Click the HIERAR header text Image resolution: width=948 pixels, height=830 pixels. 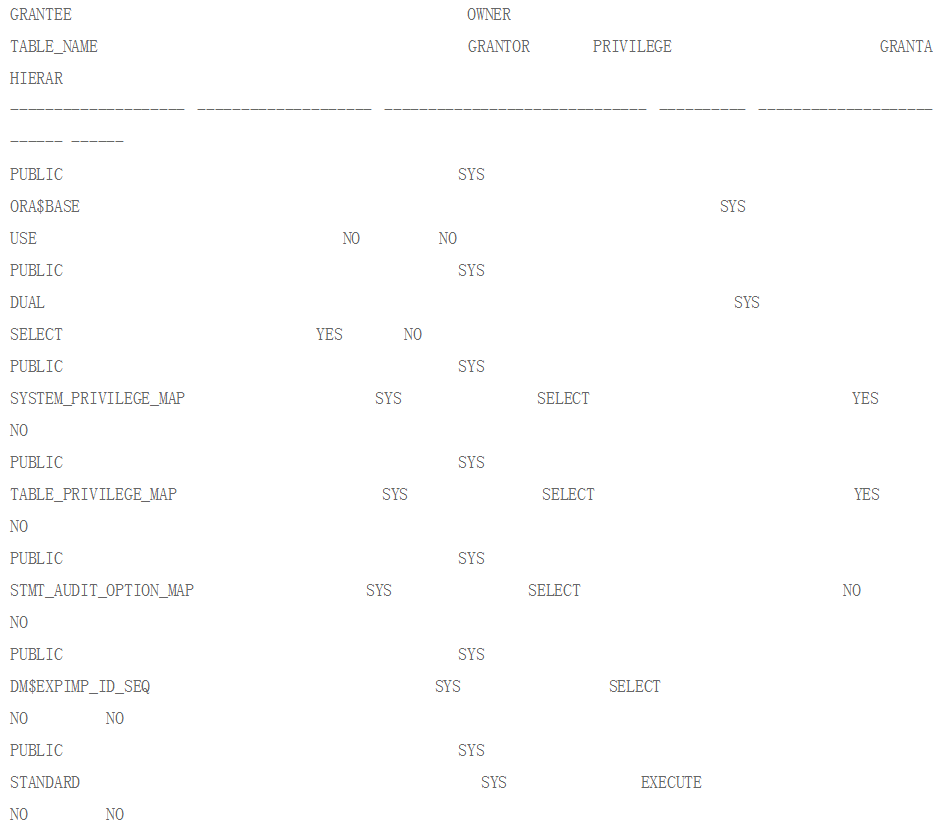point(36,79)
